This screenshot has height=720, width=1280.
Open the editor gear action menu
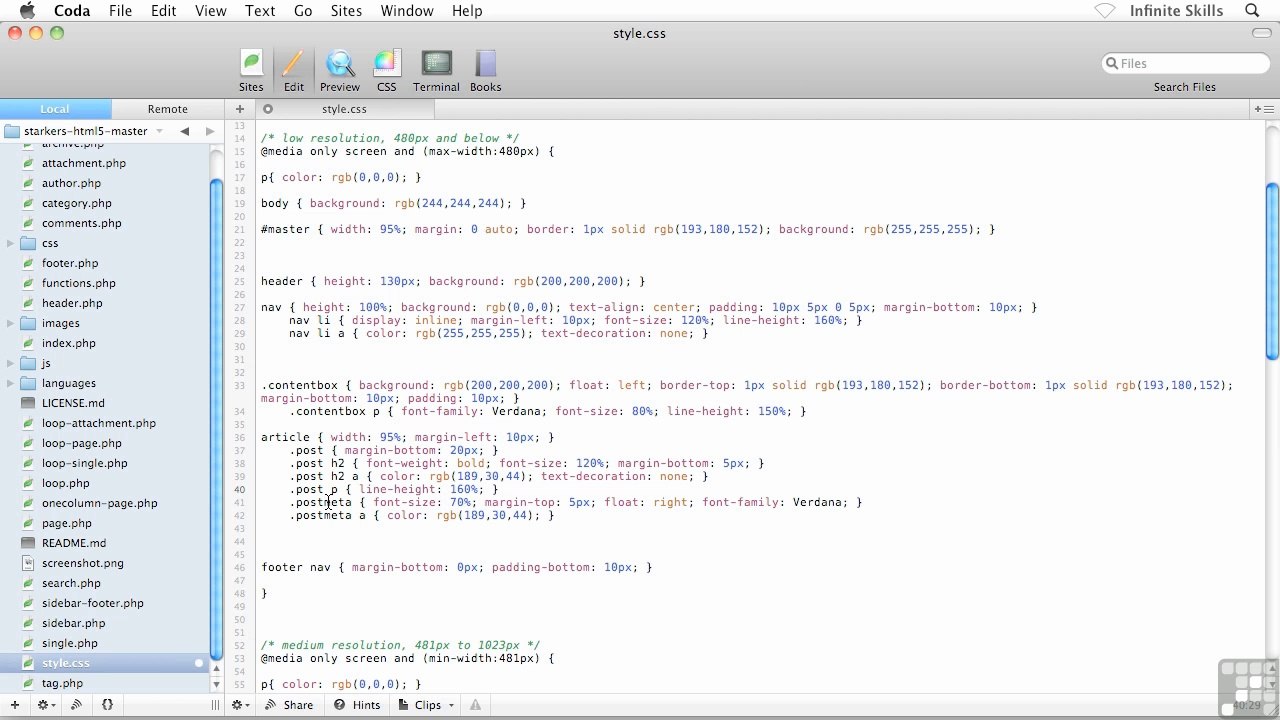point(240,705)
